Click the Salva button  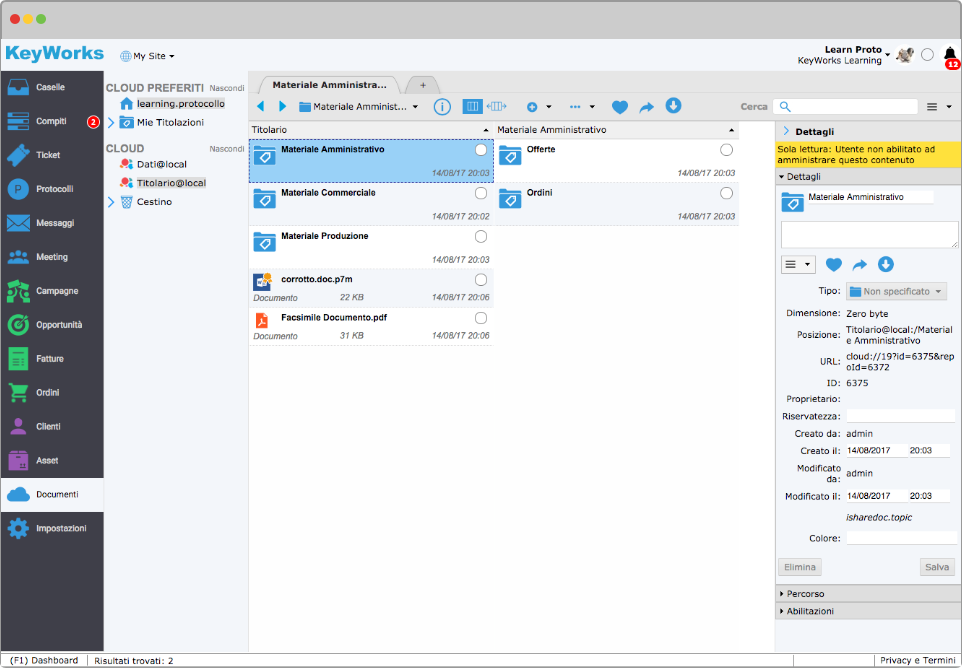point(937,567)
